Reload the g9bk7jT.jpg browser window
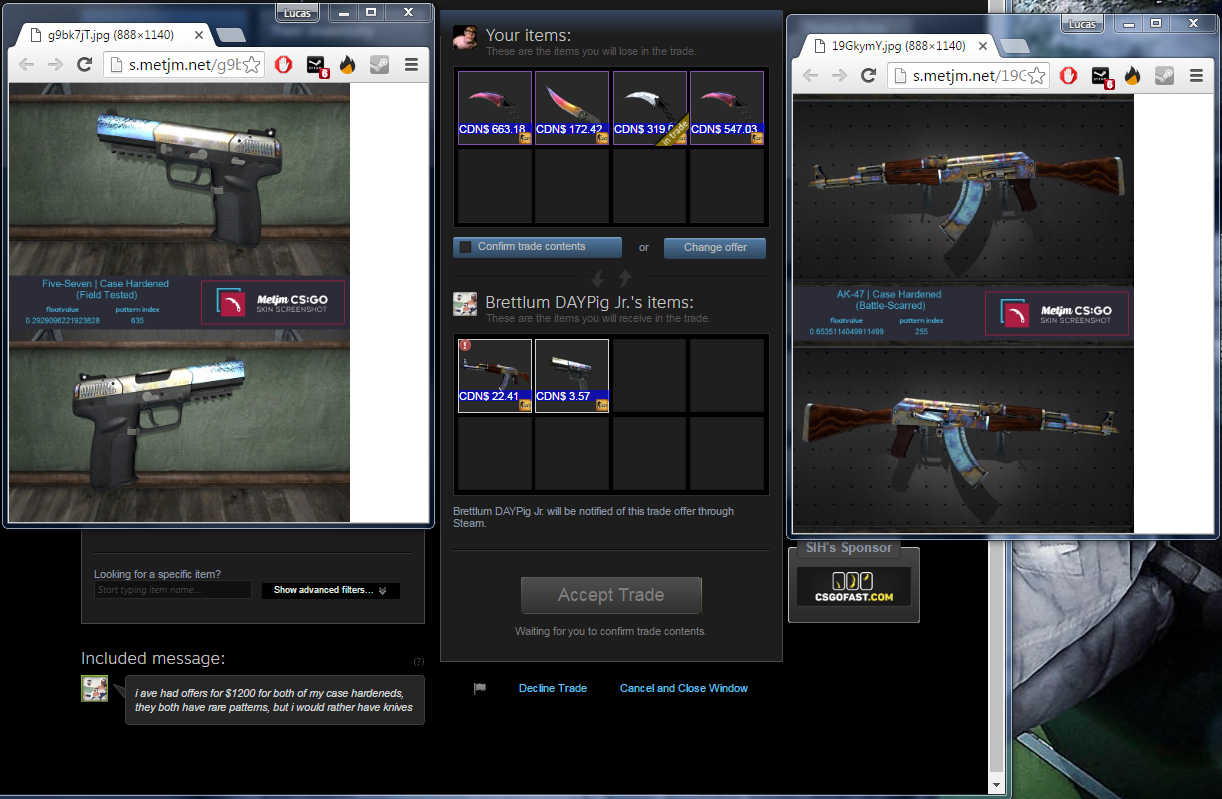This screenshot has width=1222, height=799. tap(85, 64)
